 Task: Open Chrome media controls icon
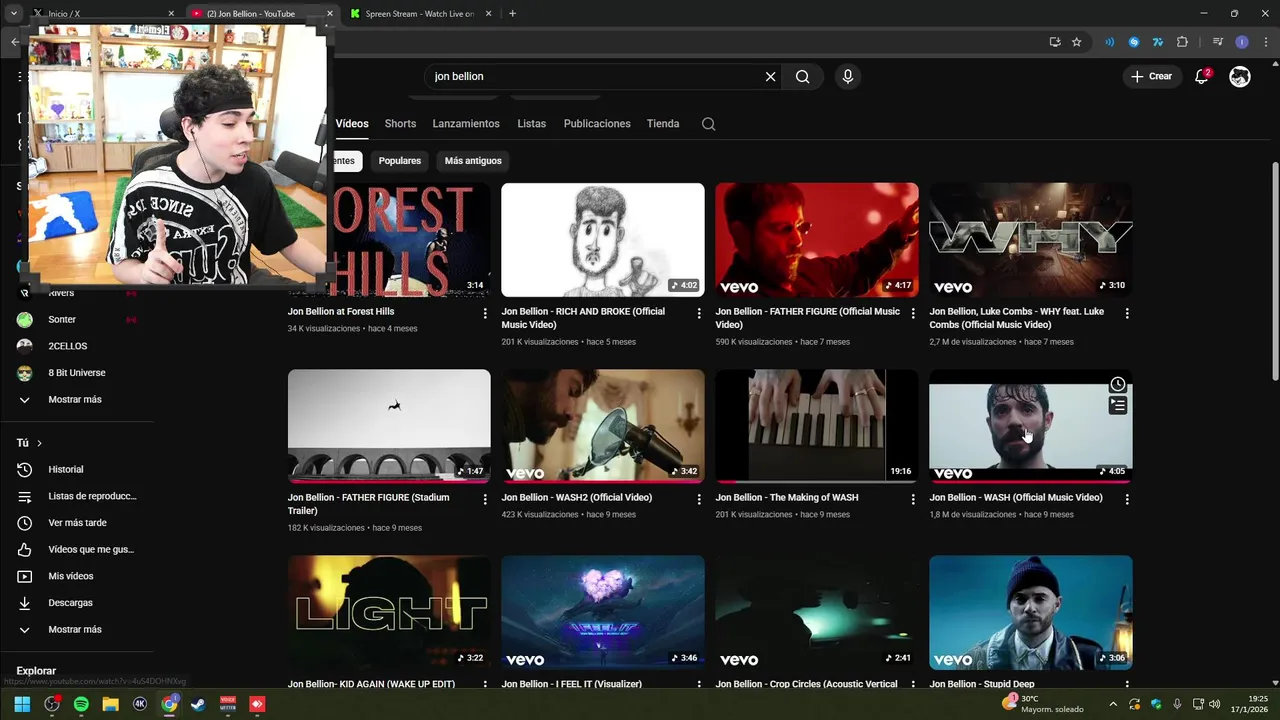[x=1217, y=42]
